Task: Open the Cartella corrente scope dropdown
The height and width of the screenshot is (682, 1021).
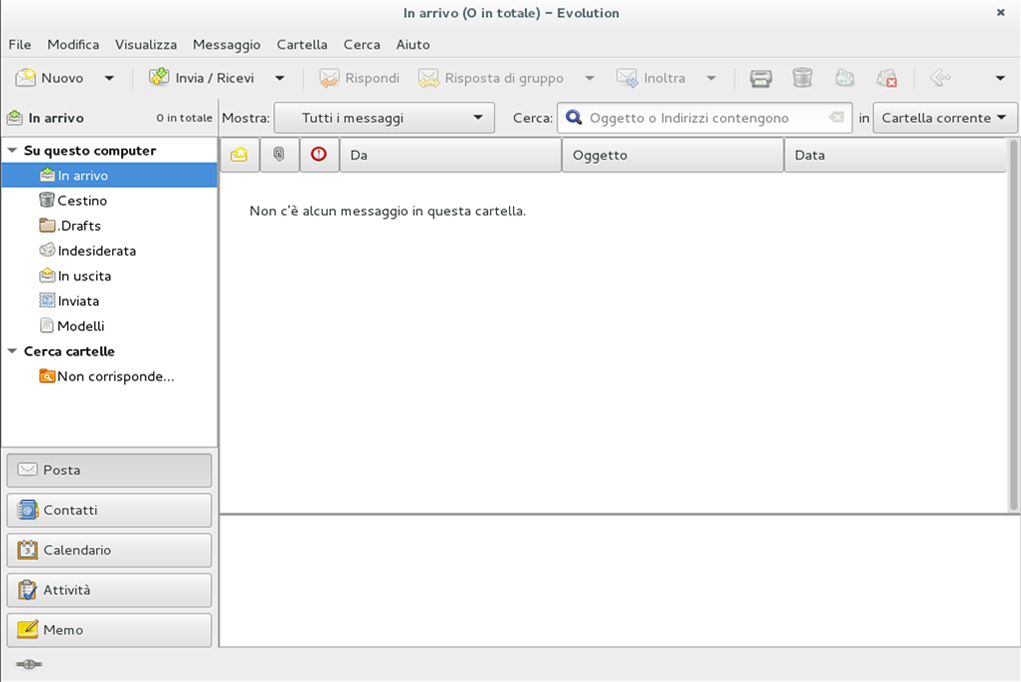Action: tap(944, 118)
